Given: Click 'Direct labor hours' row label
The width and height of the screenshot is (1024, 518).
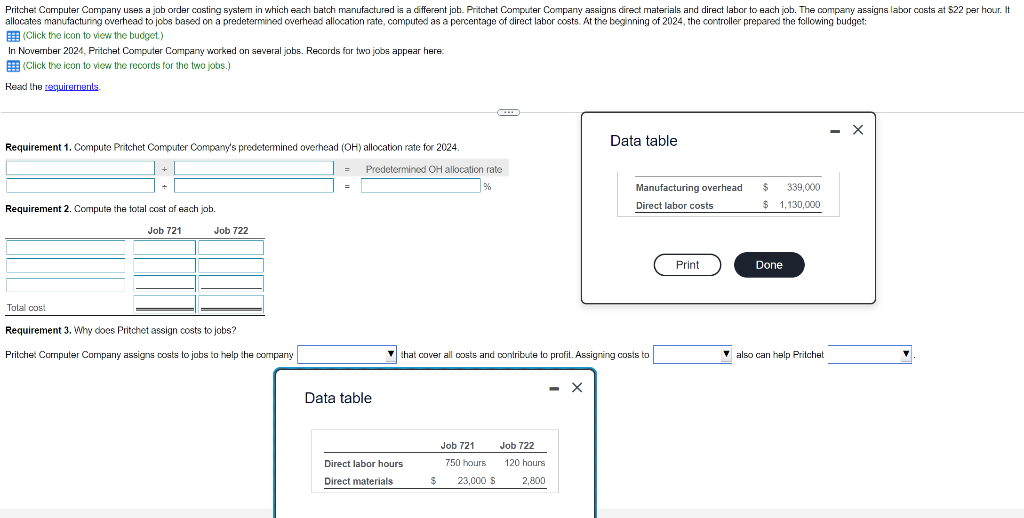Looking at the screenshot, I should pyautogui.click(x=364, y=464).
